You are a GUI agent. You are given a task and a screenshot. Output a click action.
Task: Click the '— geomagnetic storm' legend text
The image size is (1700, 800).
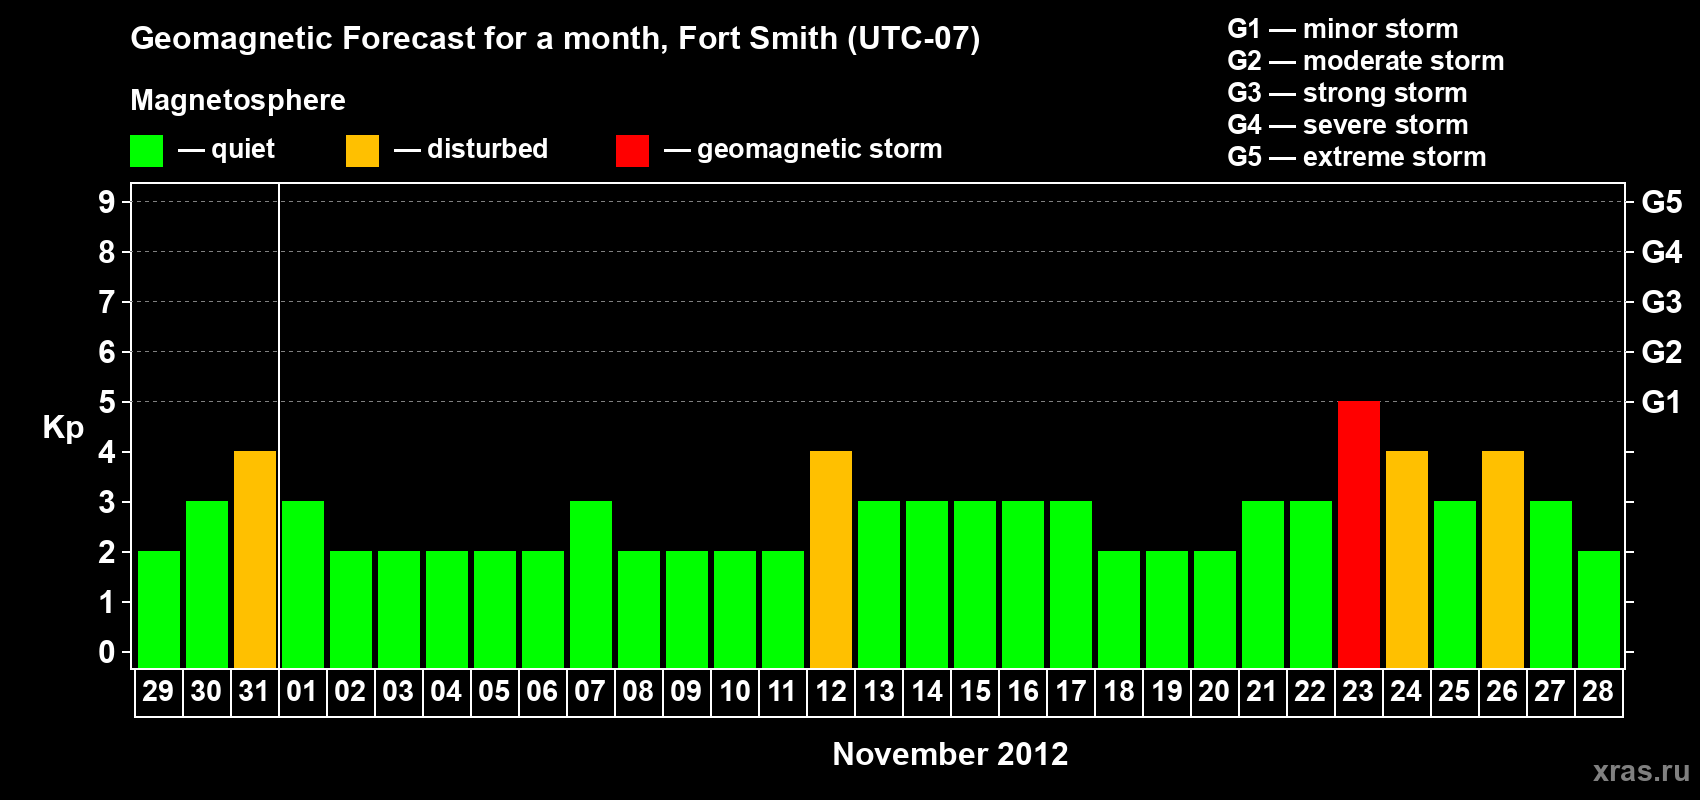click(x=803, y=150)
